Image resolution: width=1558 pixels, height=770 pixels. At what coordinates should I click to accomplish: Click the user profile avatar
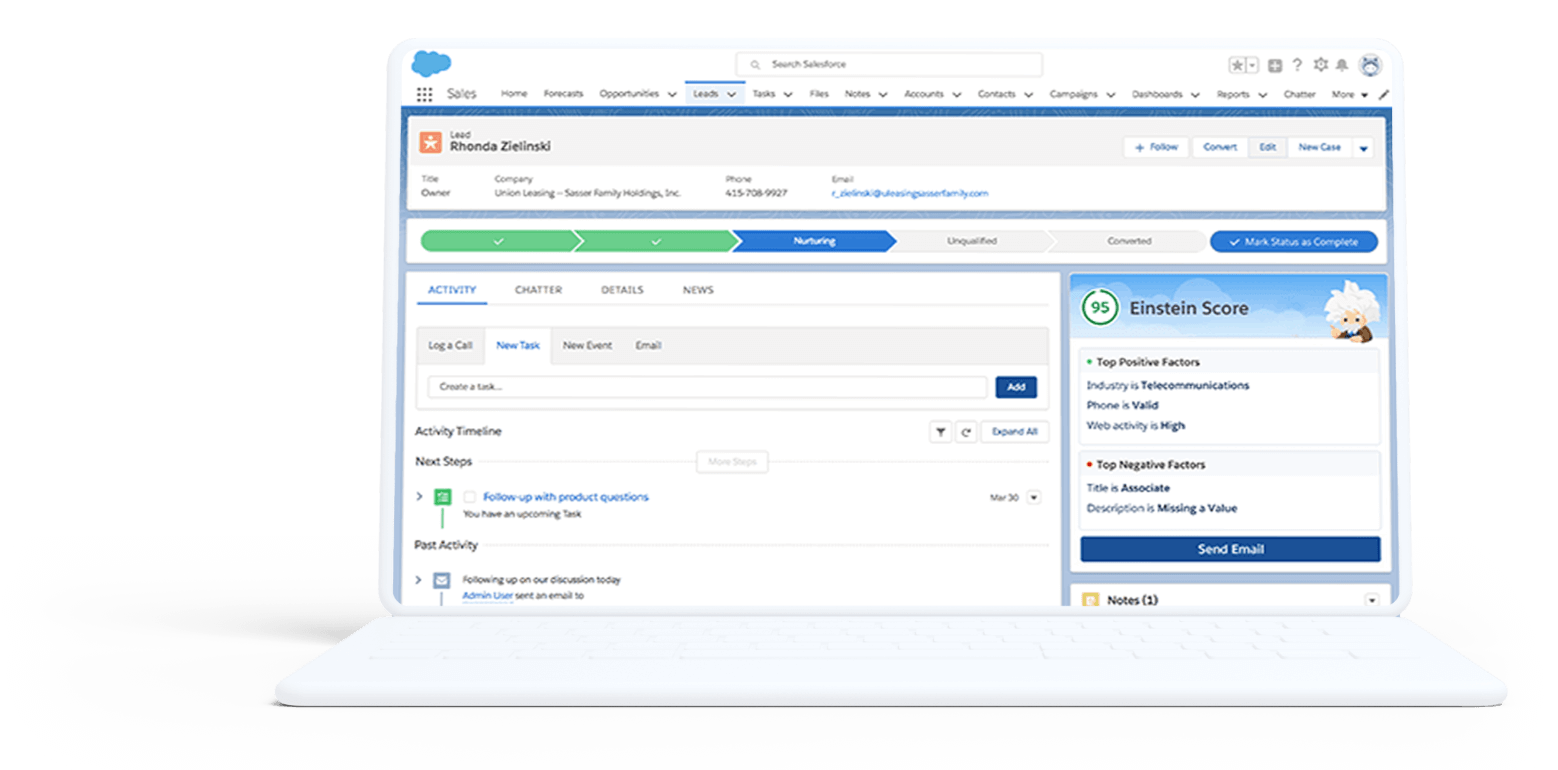point(1370,65)
